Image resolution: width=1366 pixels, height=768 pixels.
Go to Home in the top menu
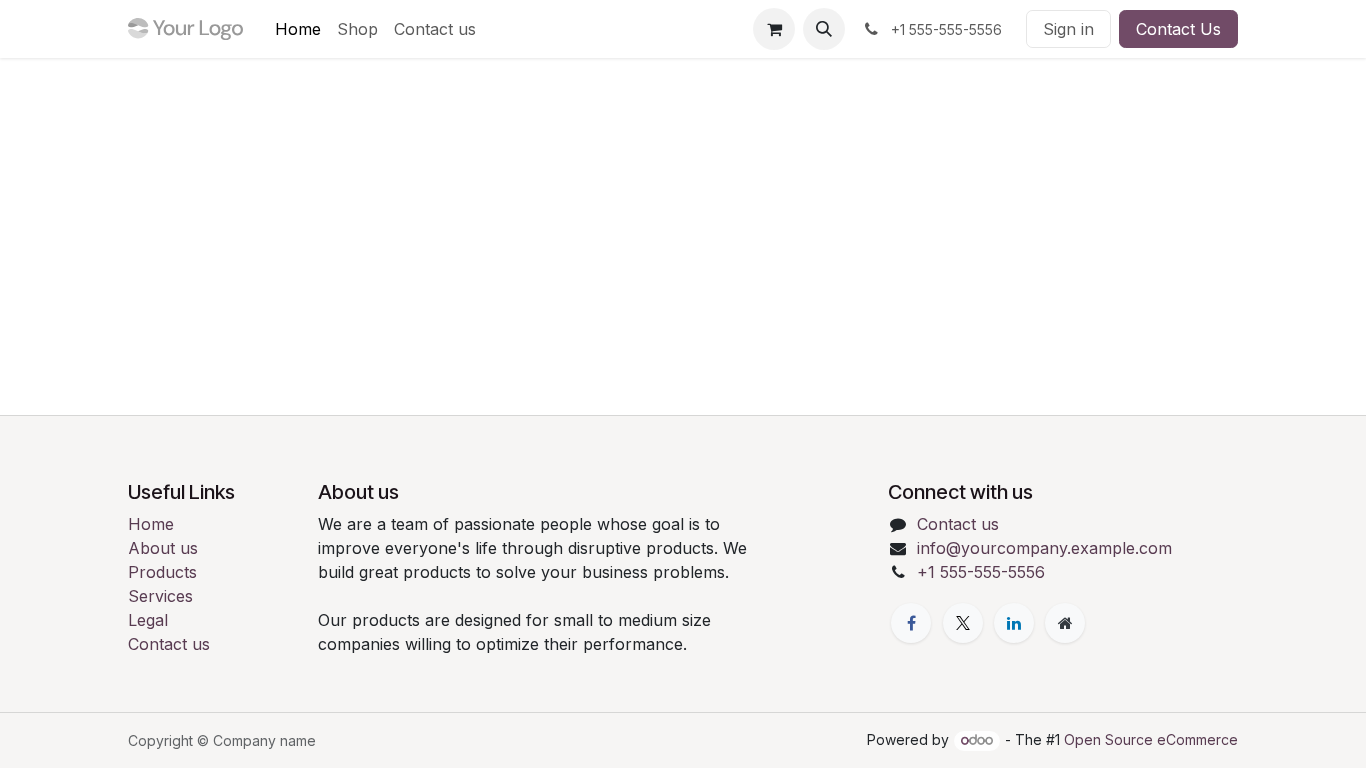(298, 29)
